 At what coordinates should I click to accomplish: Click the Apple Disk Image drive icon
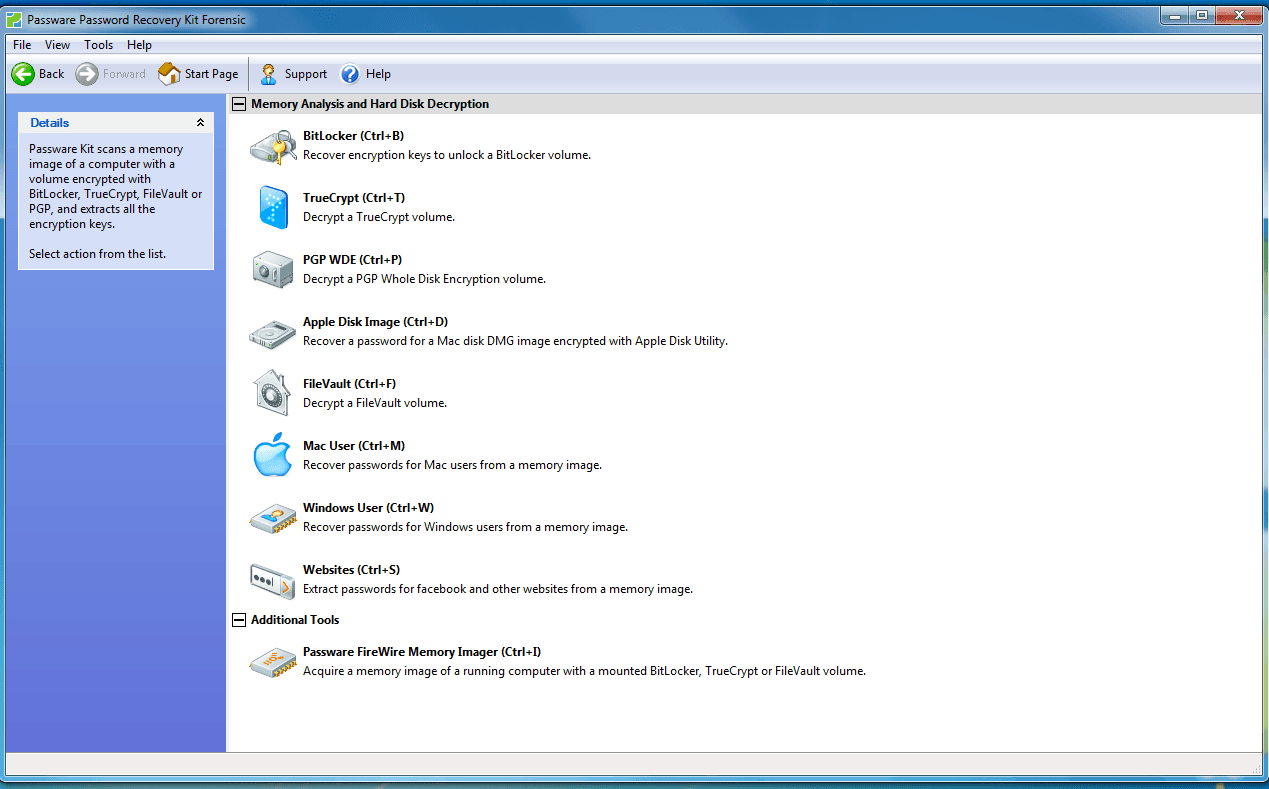[273, 333]
